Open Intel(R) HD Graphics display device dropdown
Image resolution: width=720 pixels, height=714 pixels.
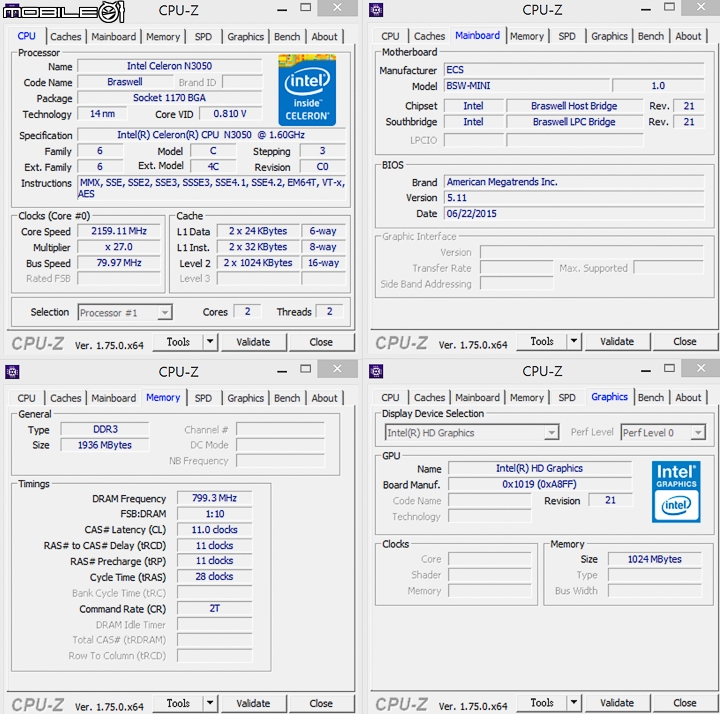[472, 433]
